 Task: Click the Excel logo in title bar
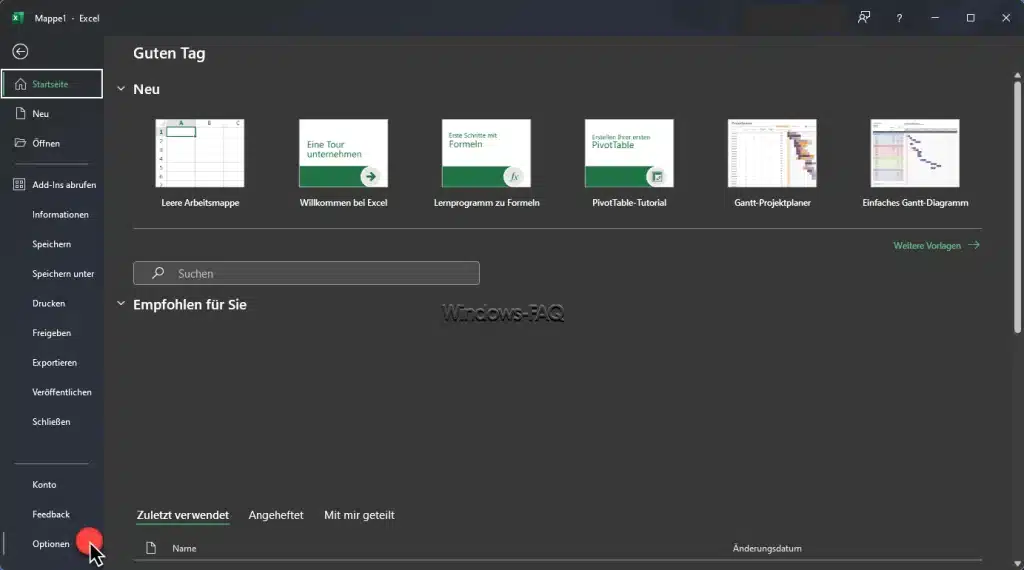[18, 18]
